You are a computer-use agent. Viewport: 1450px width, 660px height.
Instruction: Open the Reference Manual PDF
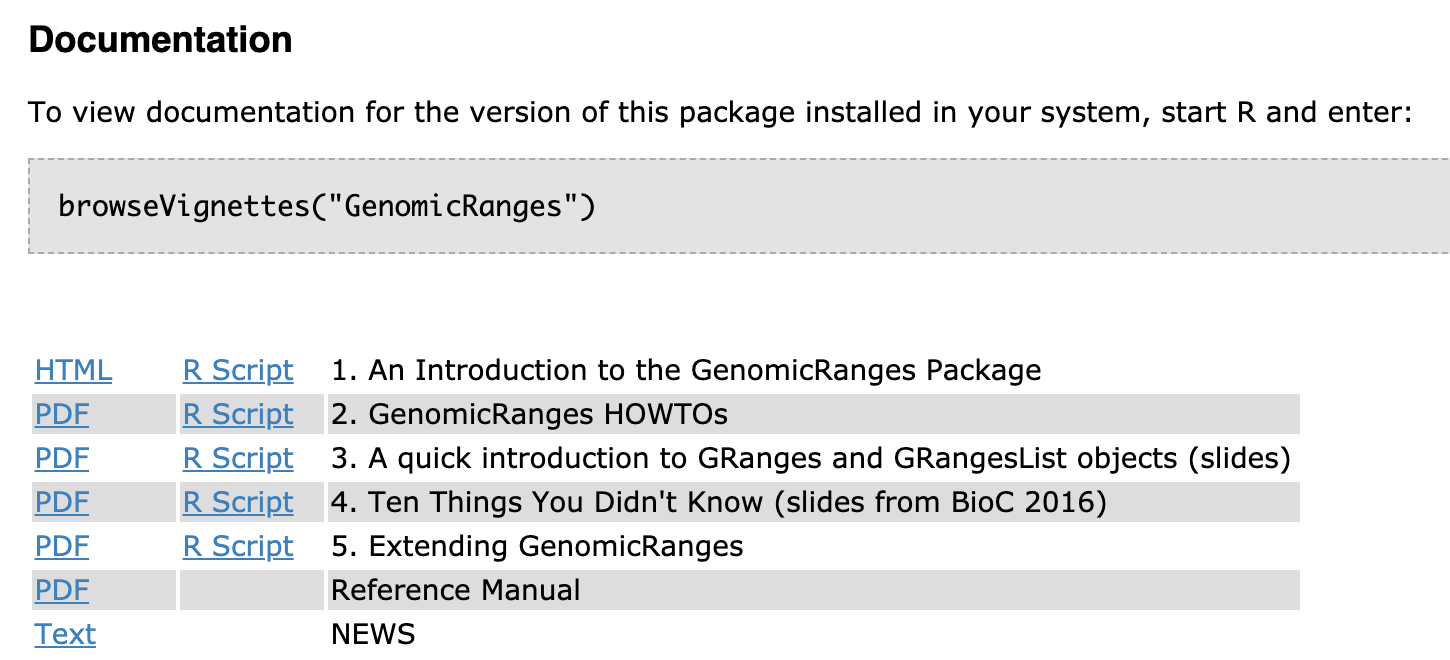[62, 591]
